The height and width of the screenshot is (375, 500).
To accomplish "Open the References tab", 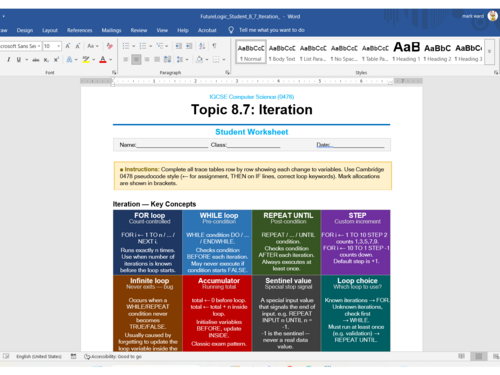I will tap(79, 30).
